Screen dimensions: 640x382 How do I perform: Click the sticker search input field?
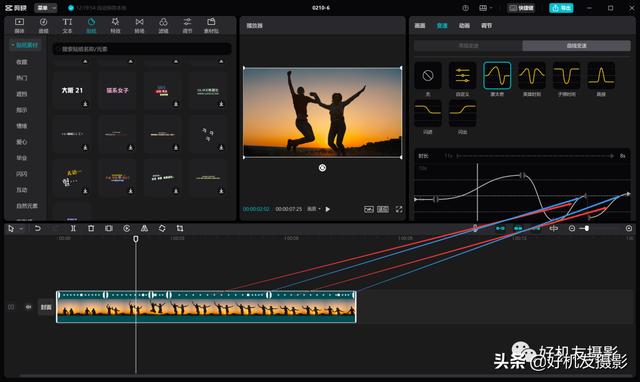pyautogui.click(x=142, y=49)
